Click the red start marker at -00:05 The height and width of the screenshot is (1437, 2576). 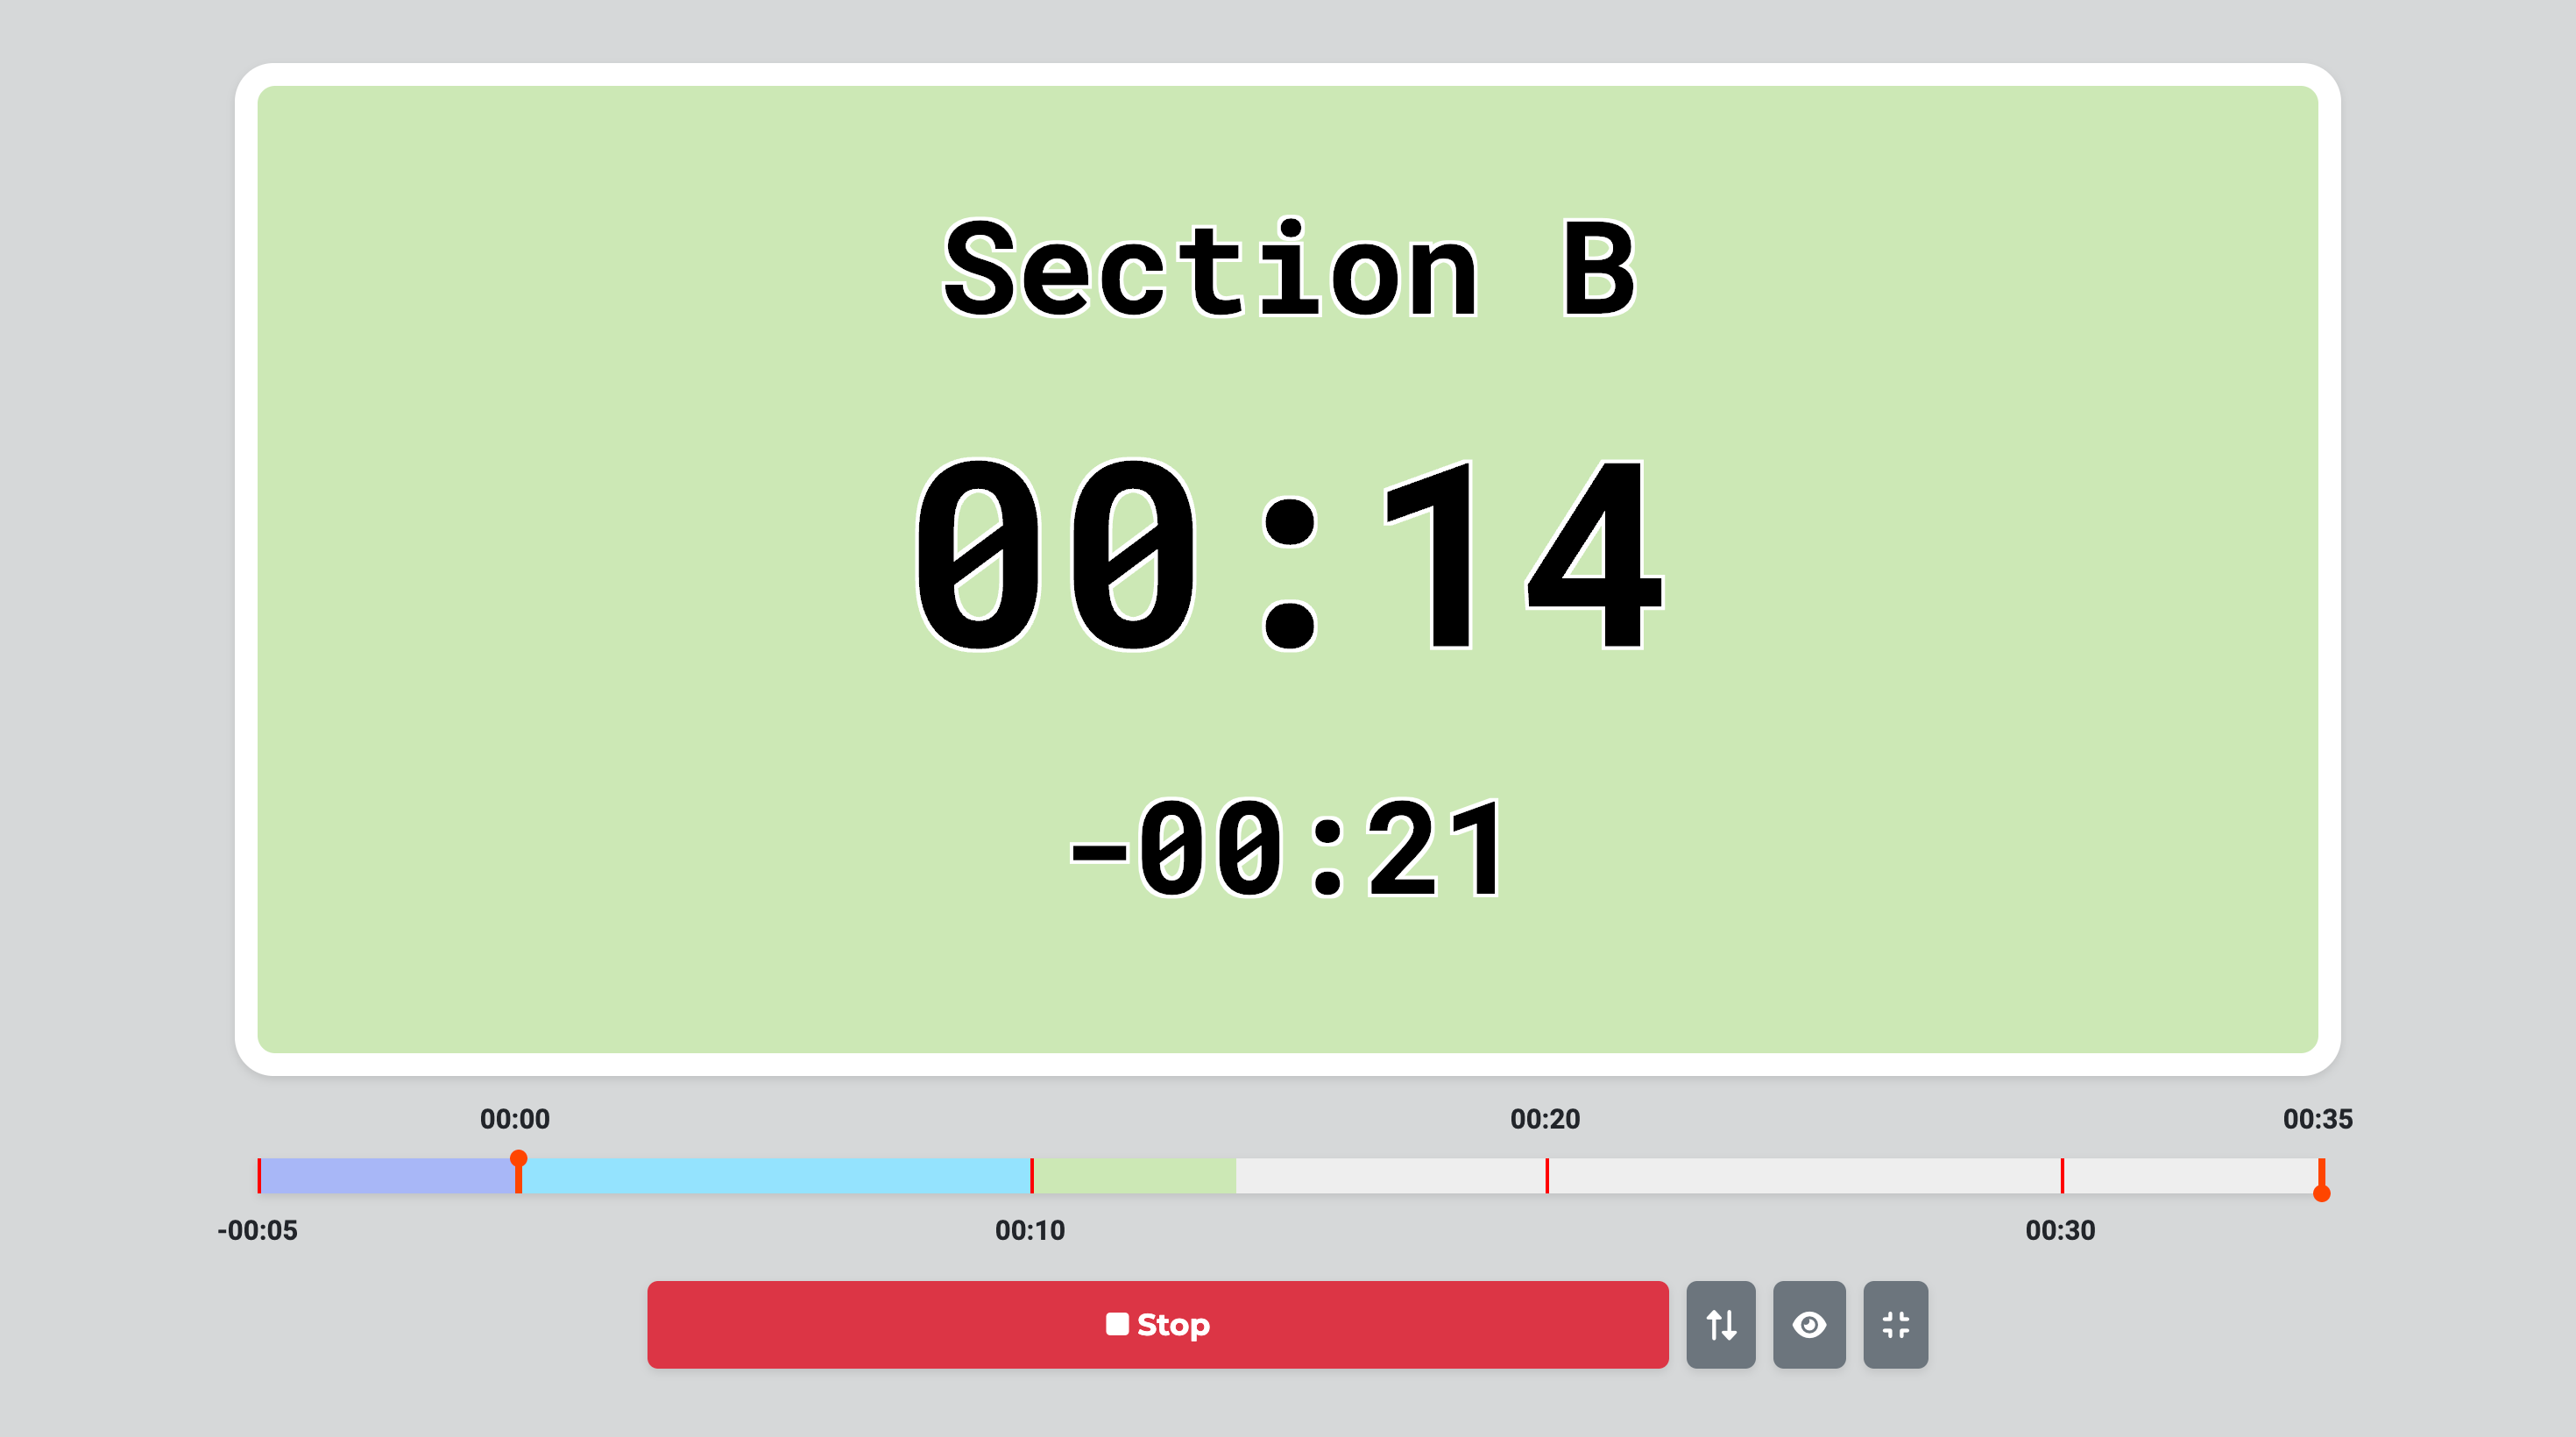260,1172
